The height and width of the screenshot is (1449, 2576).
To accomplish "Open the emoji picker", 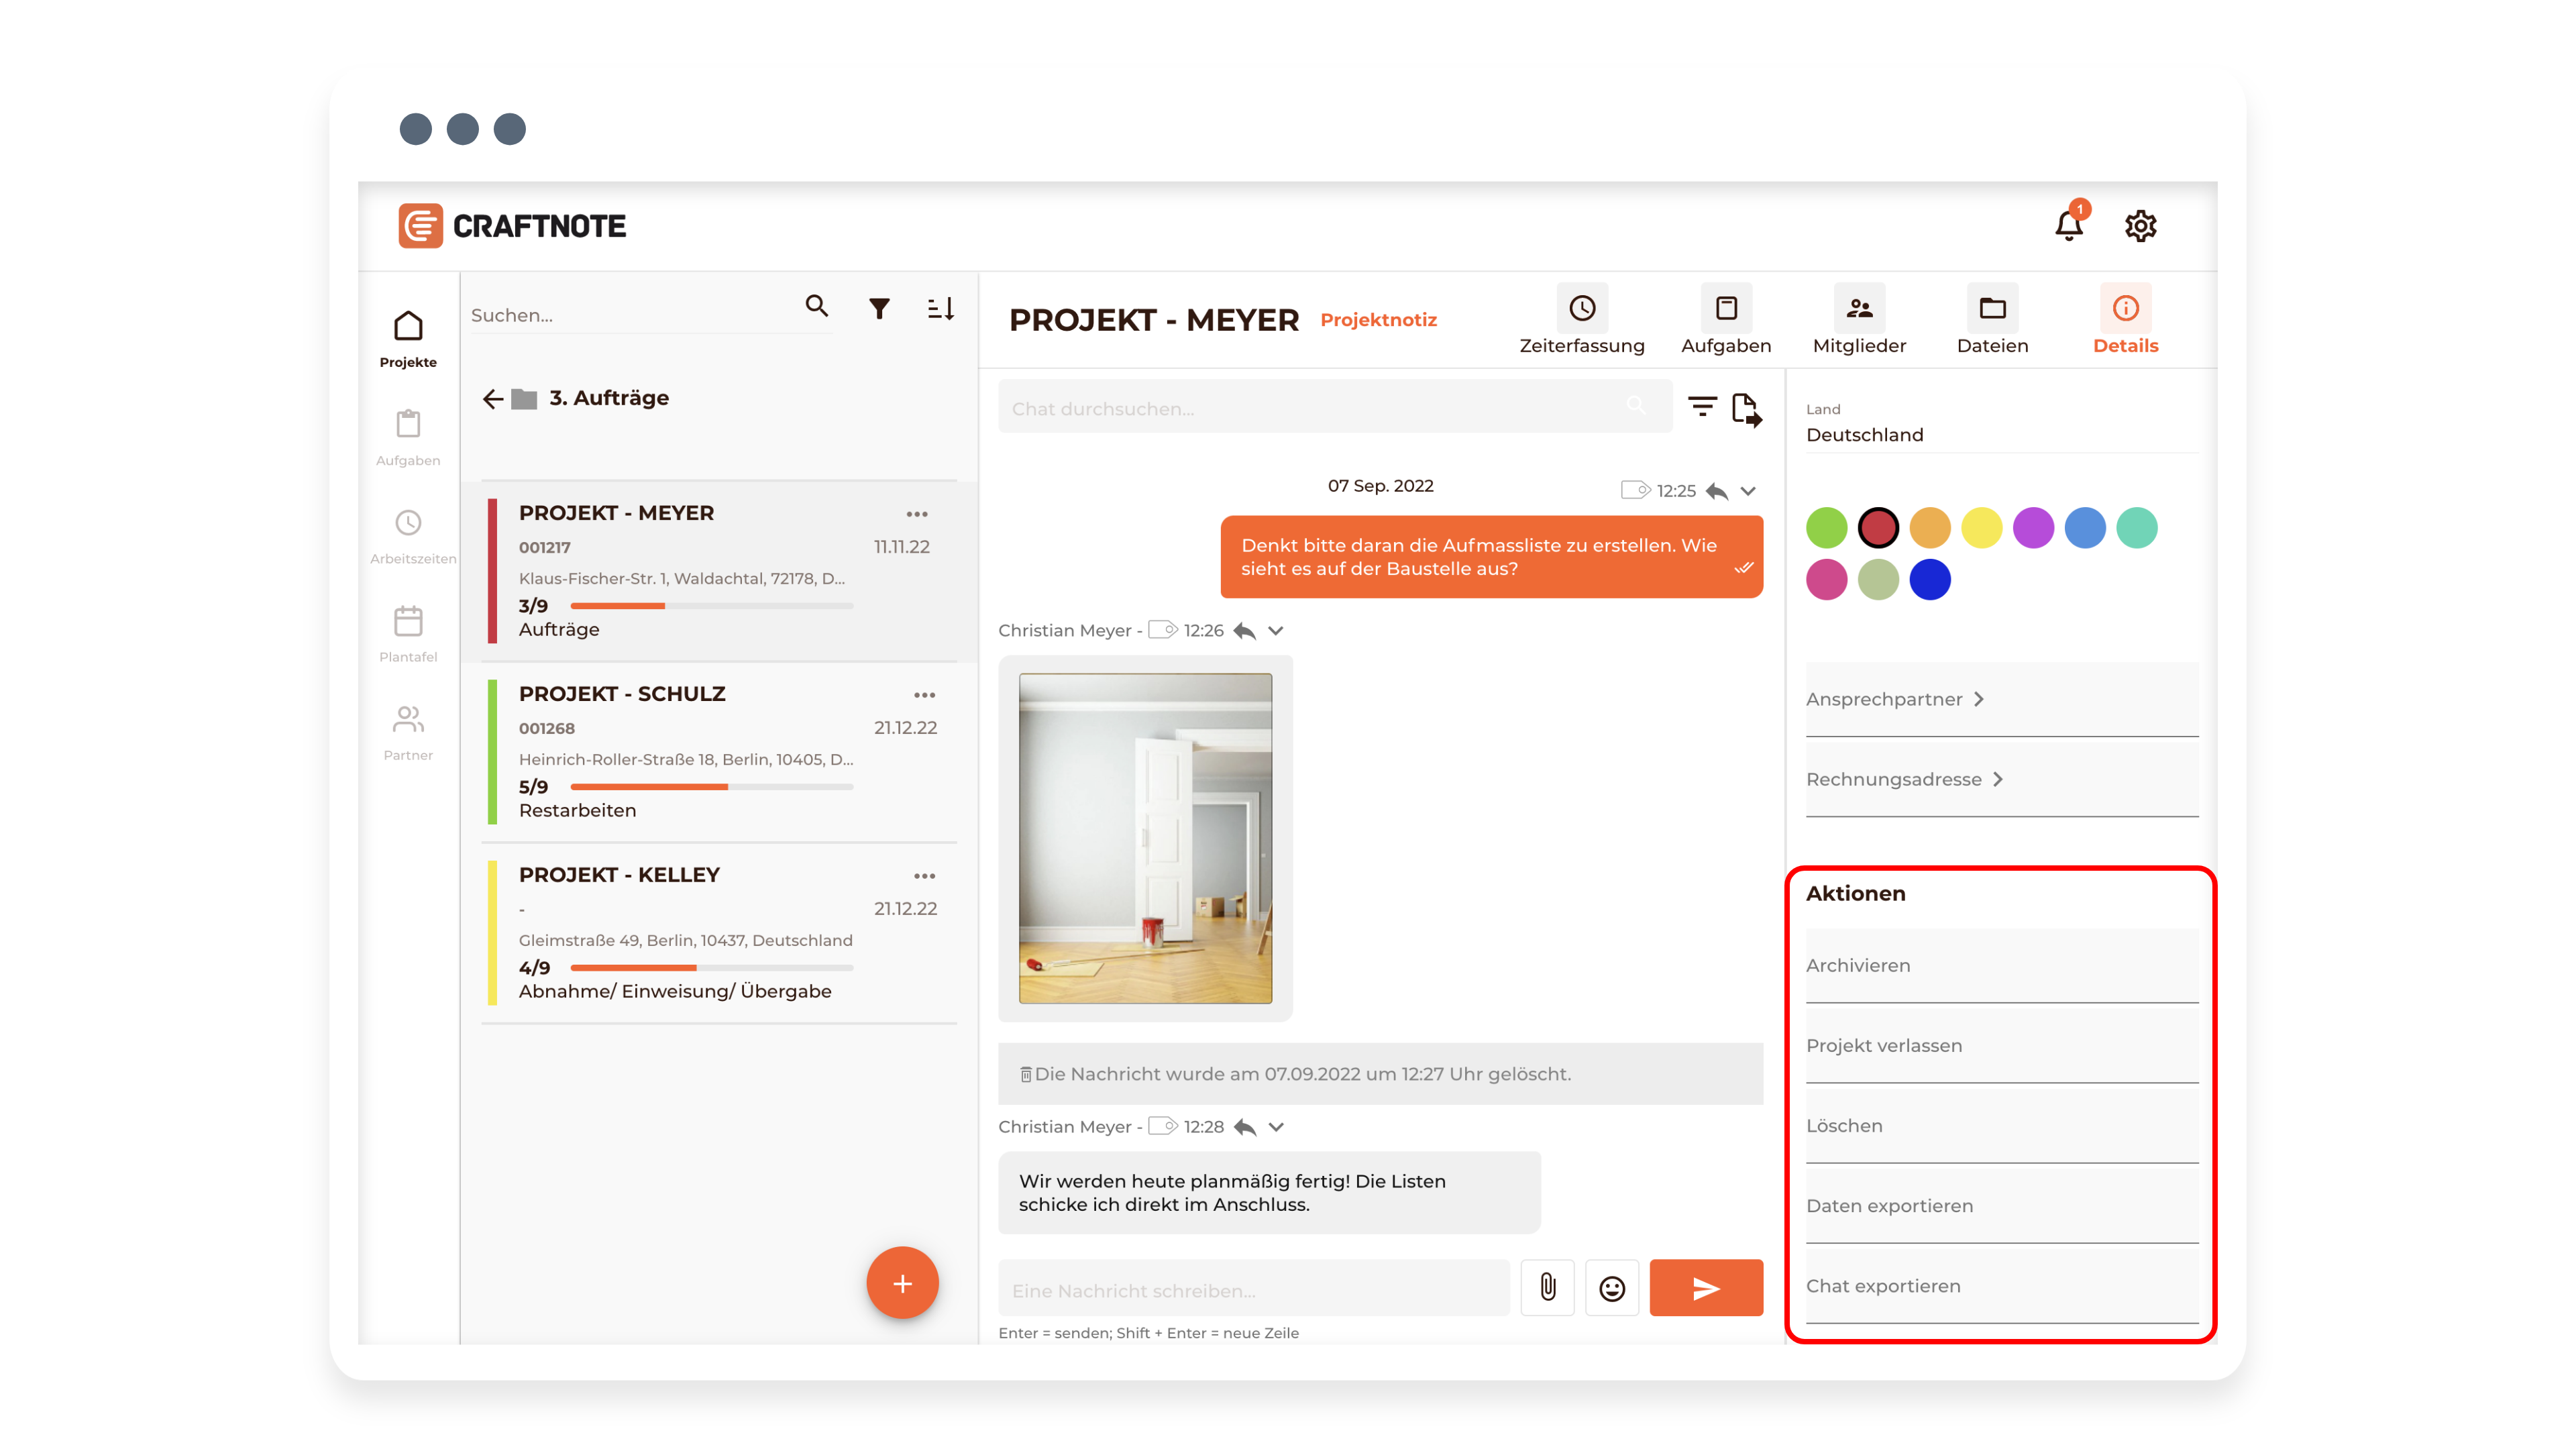I will coord(1611,1288).
